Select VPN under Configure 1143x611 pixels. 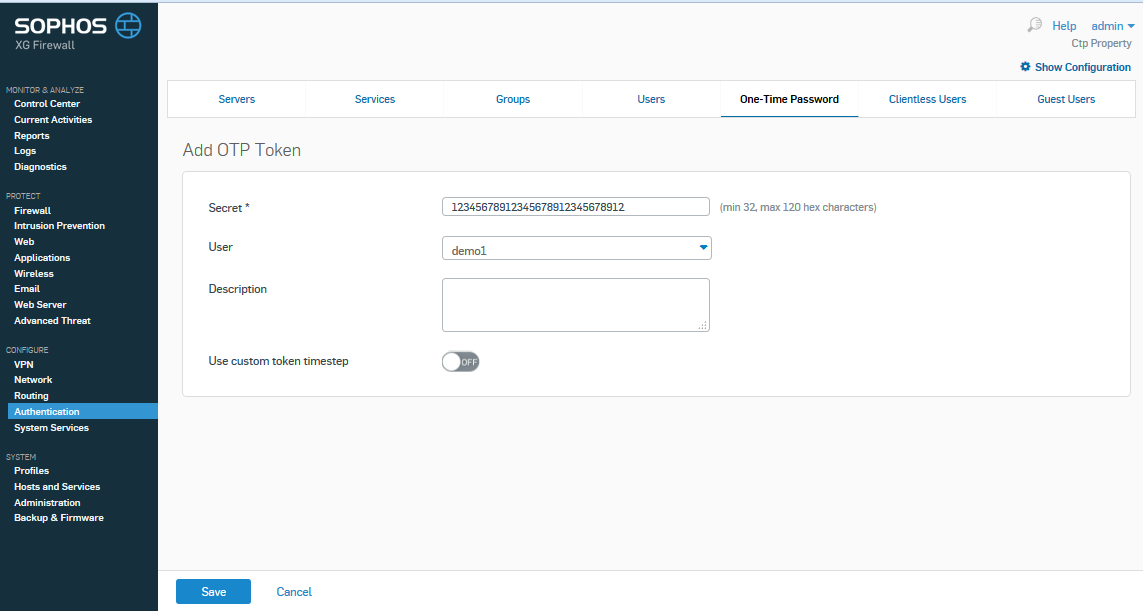click(x=23, y=365)
